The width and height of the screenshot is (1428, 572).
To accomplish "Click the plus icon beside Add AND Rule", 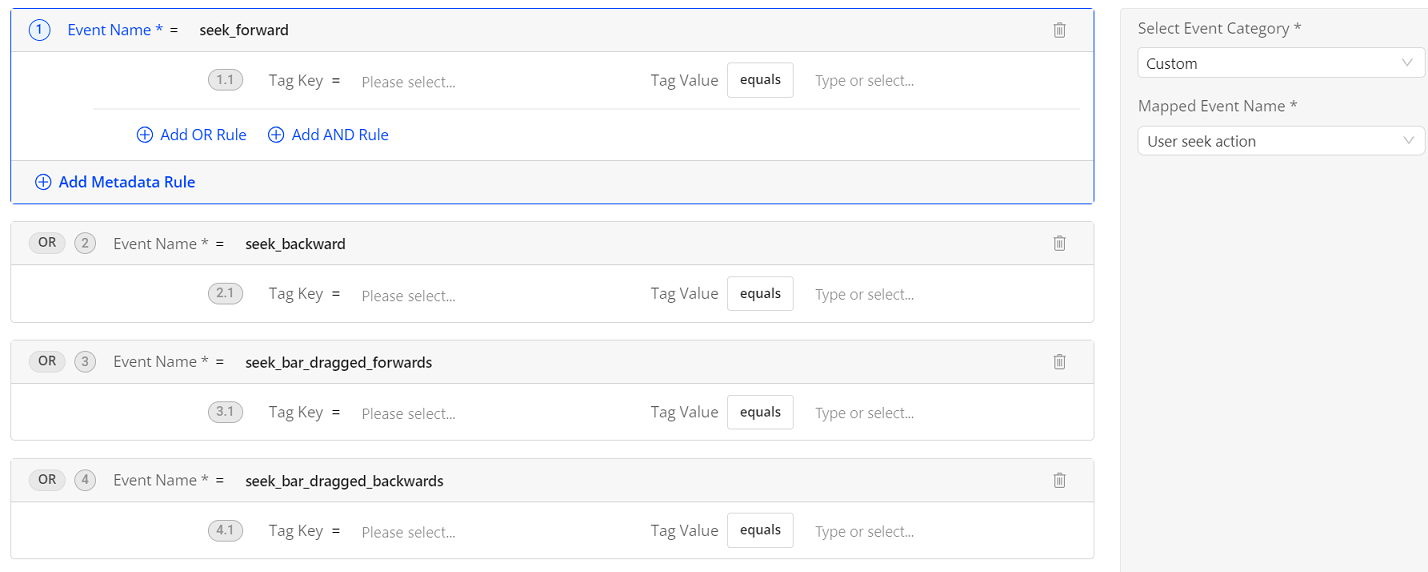I will coord(276,135).
